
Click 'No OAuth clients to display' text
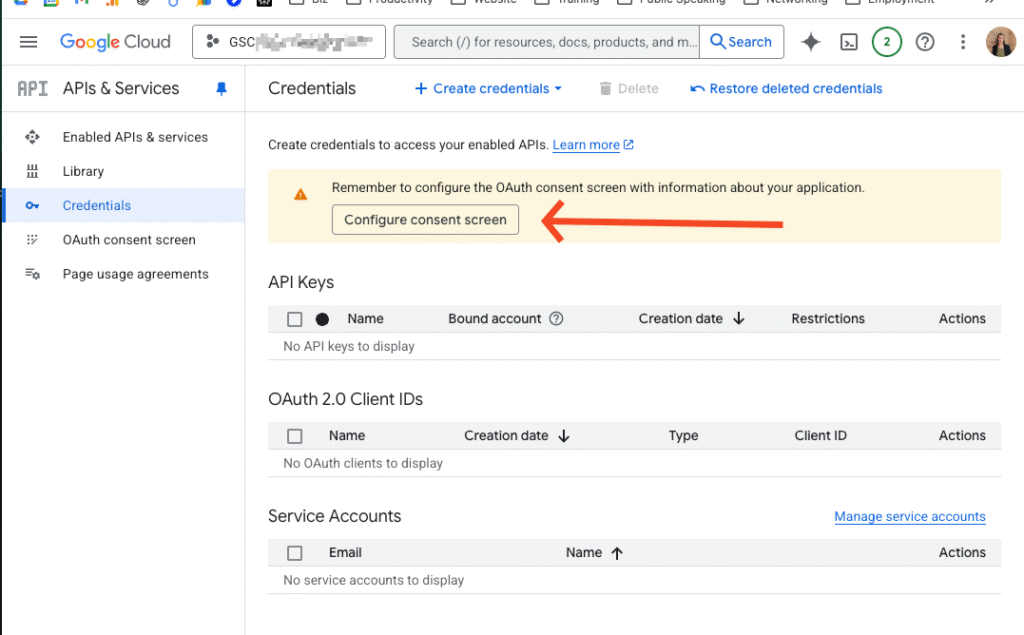[363, 463]
